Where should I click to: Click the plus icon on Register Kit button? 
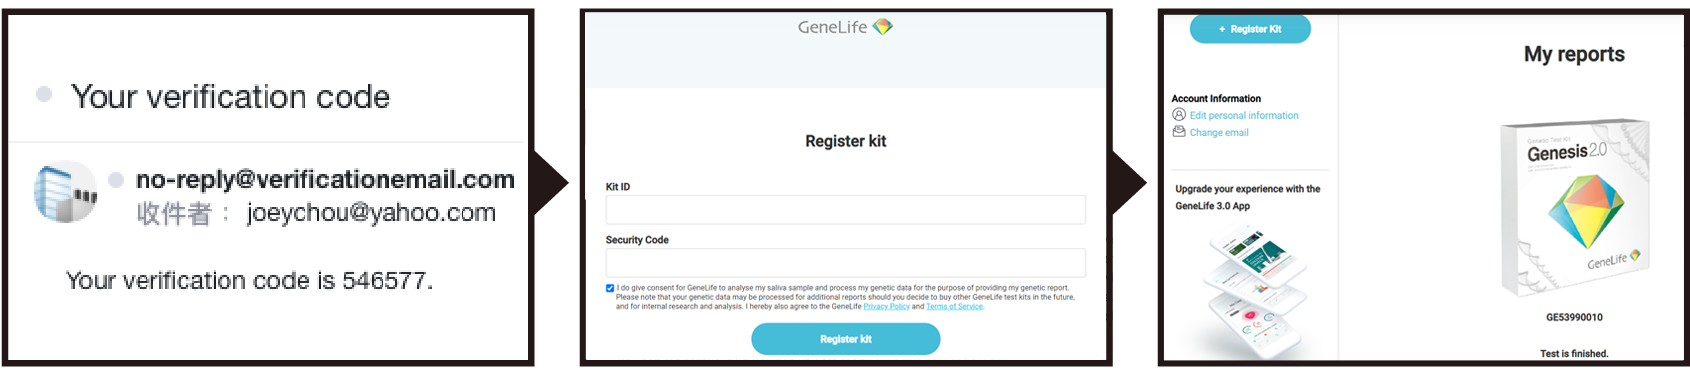[1222, 30]
